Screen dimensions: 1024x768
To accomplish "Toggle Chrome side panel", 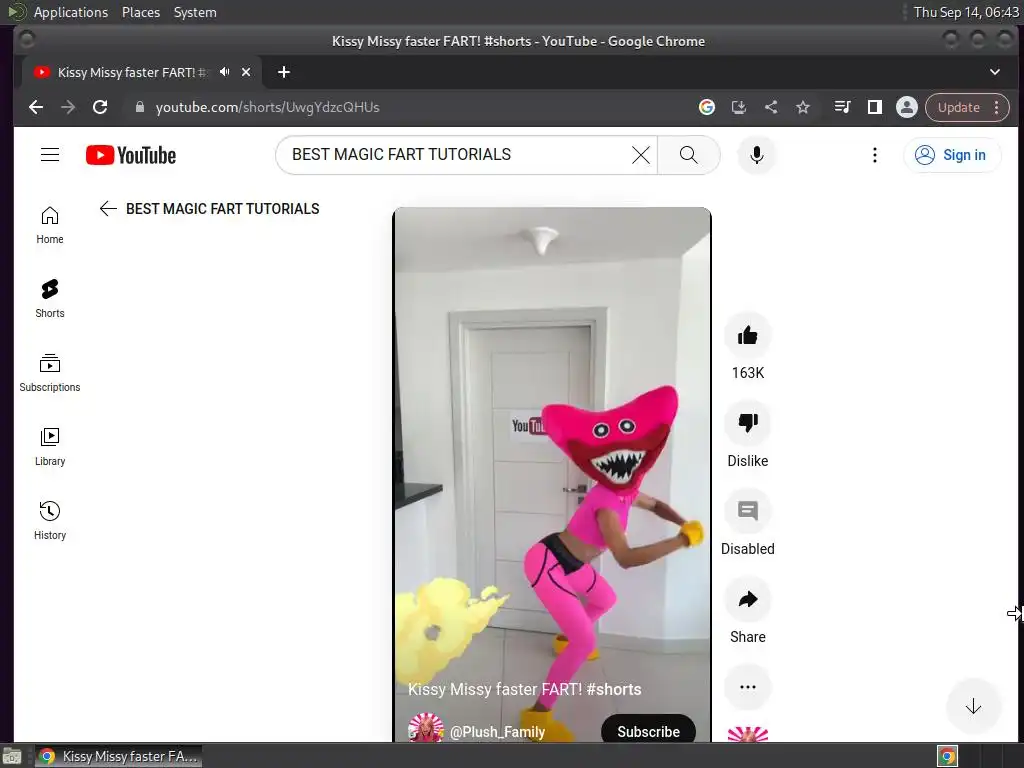I will tap(874, 107).
